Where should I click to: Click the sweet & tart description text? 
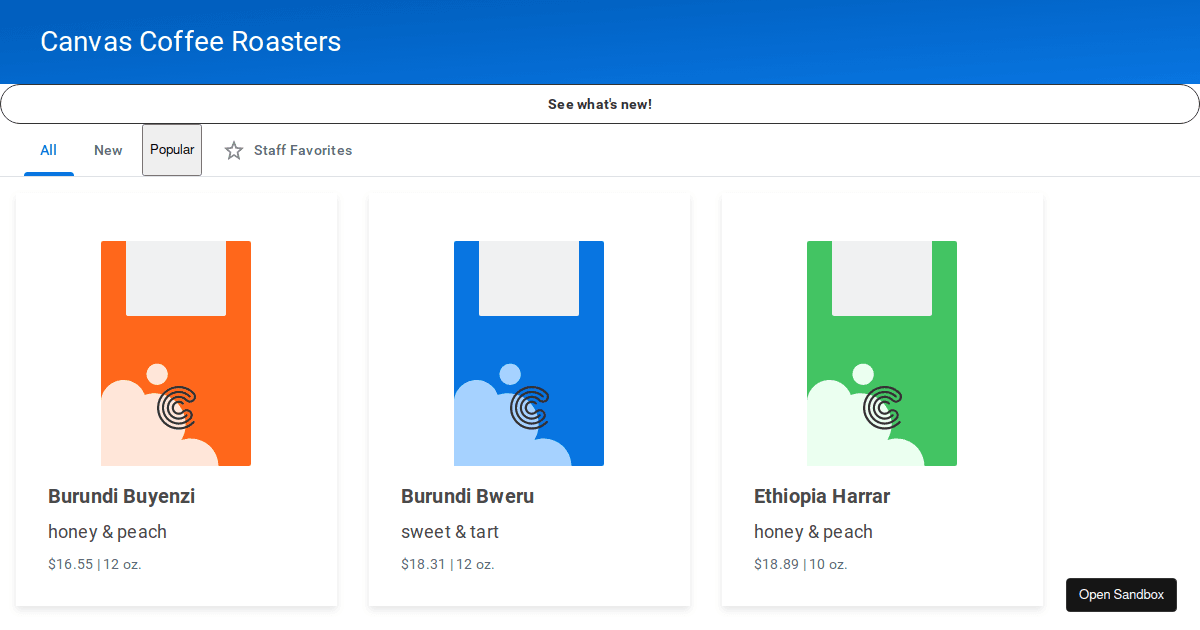coord(450,532)
